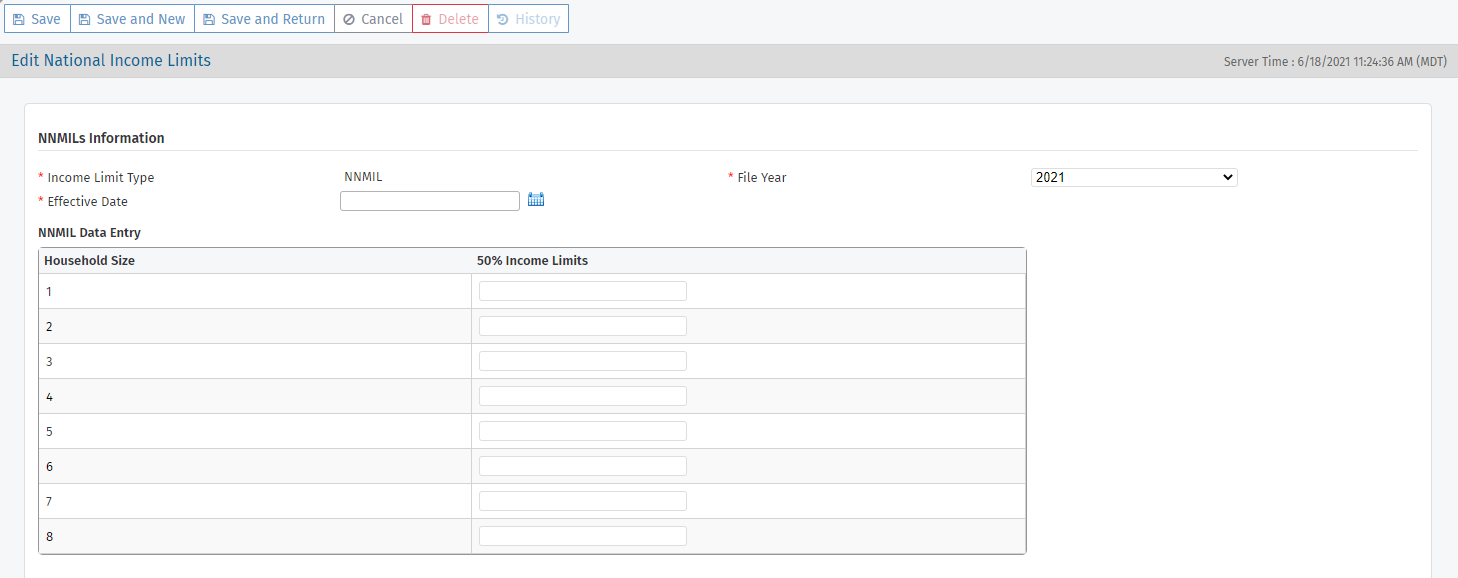Select income limit input for household size 3

tap(582, 361)
